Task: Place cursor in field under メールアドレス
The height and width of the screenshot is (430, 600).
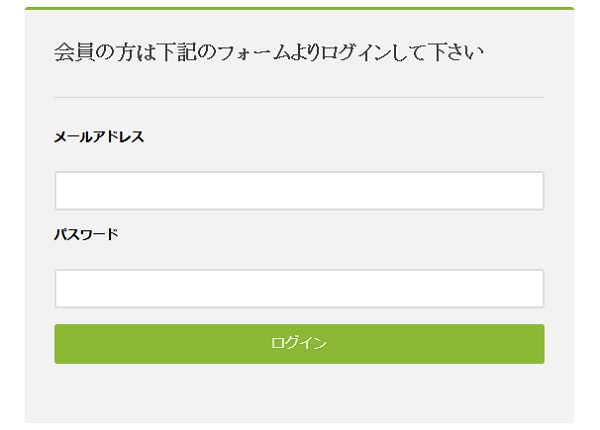Action: tap(299, 191)
